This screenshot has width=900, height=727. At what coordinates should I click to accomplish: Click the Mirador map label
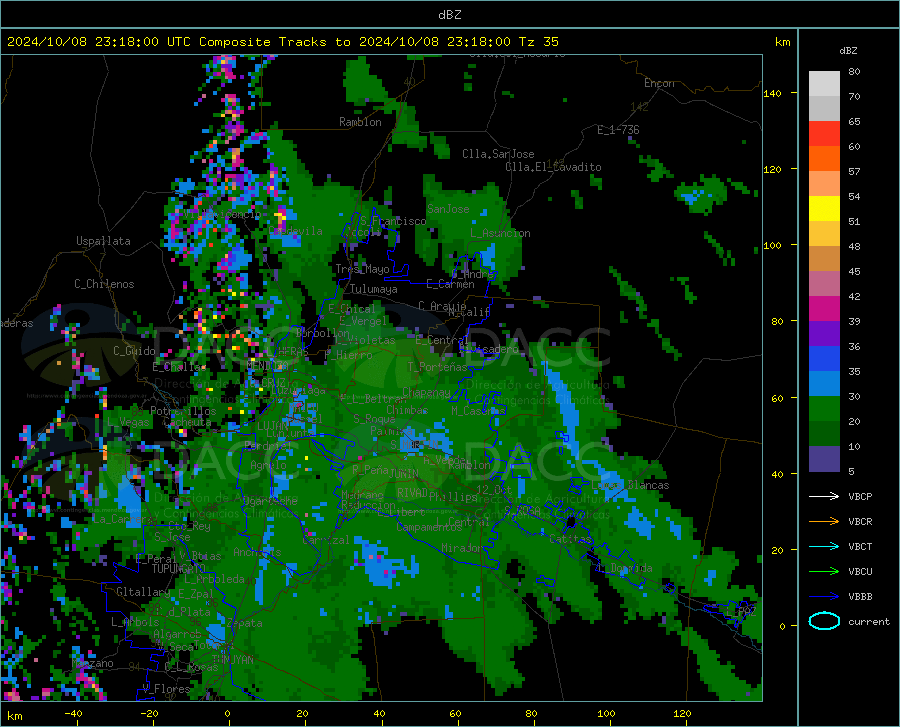click(x=462, y=548)
